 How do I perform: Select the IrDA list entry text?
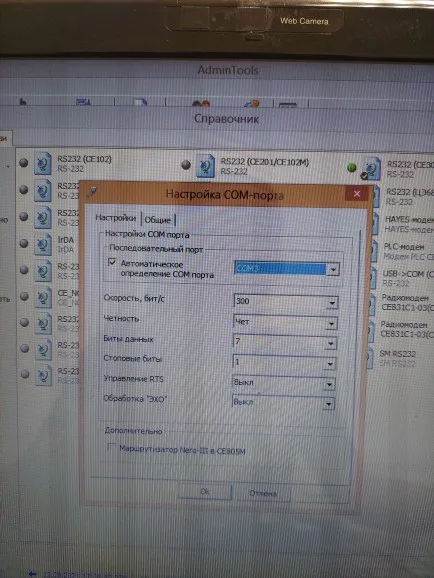(x=66, y=244)
